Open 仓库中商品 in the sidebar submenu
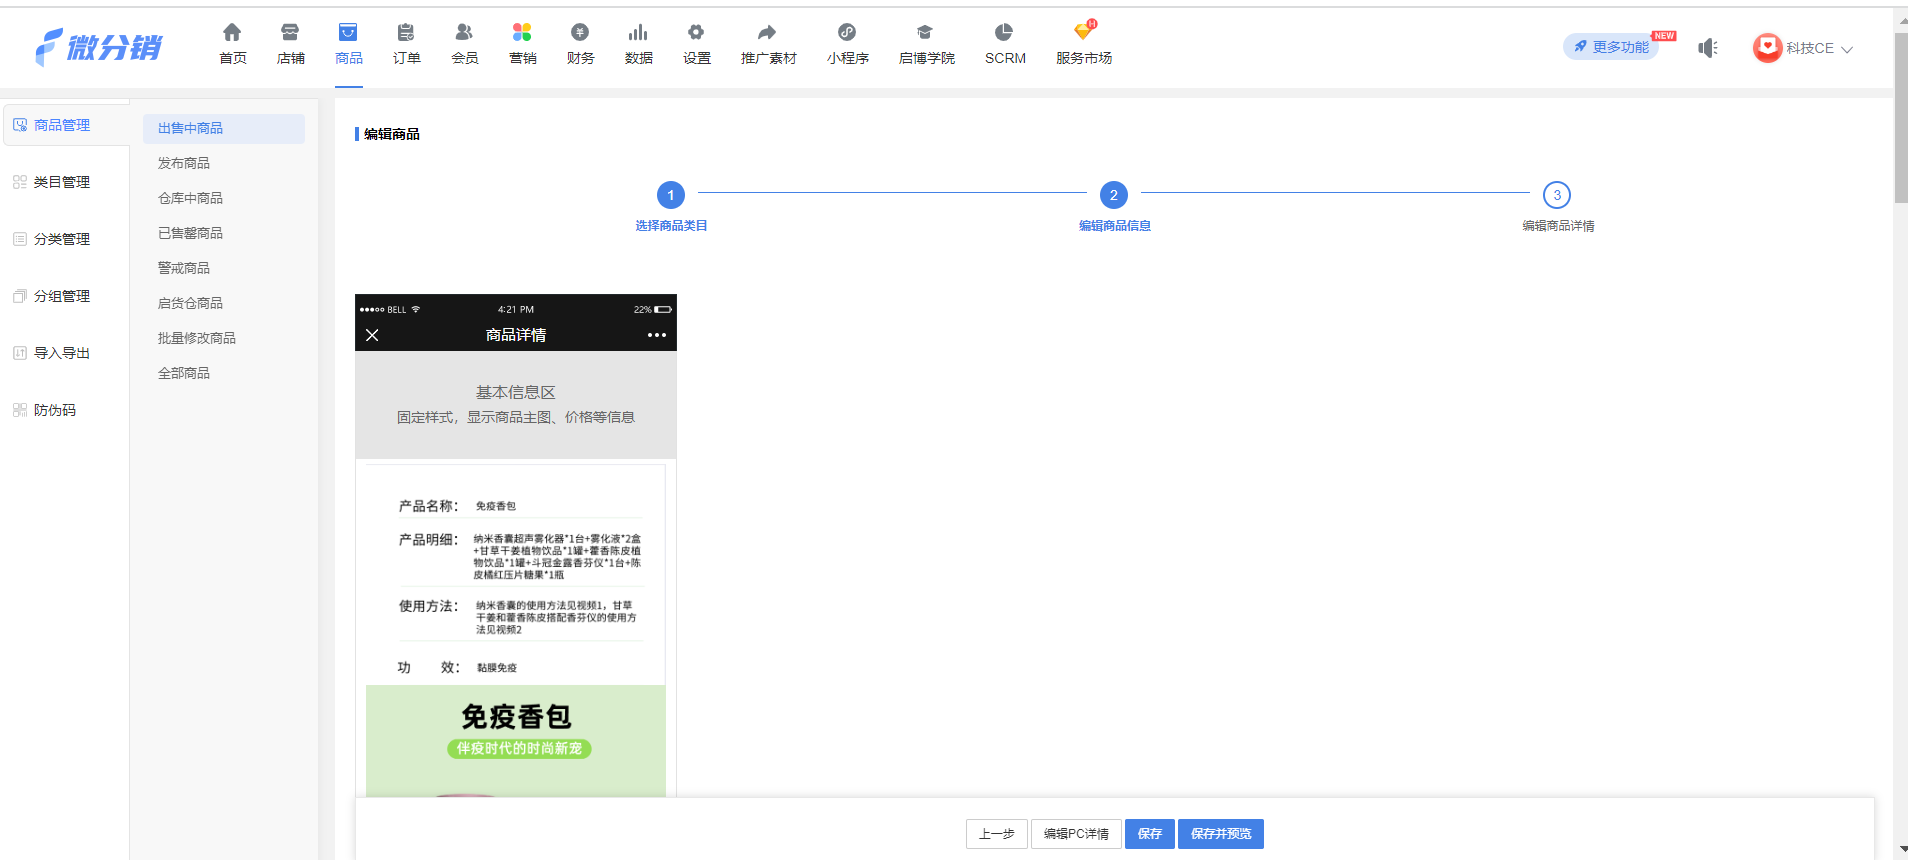The width and height of the screenshot is (1908, 860). click(190, 198)
